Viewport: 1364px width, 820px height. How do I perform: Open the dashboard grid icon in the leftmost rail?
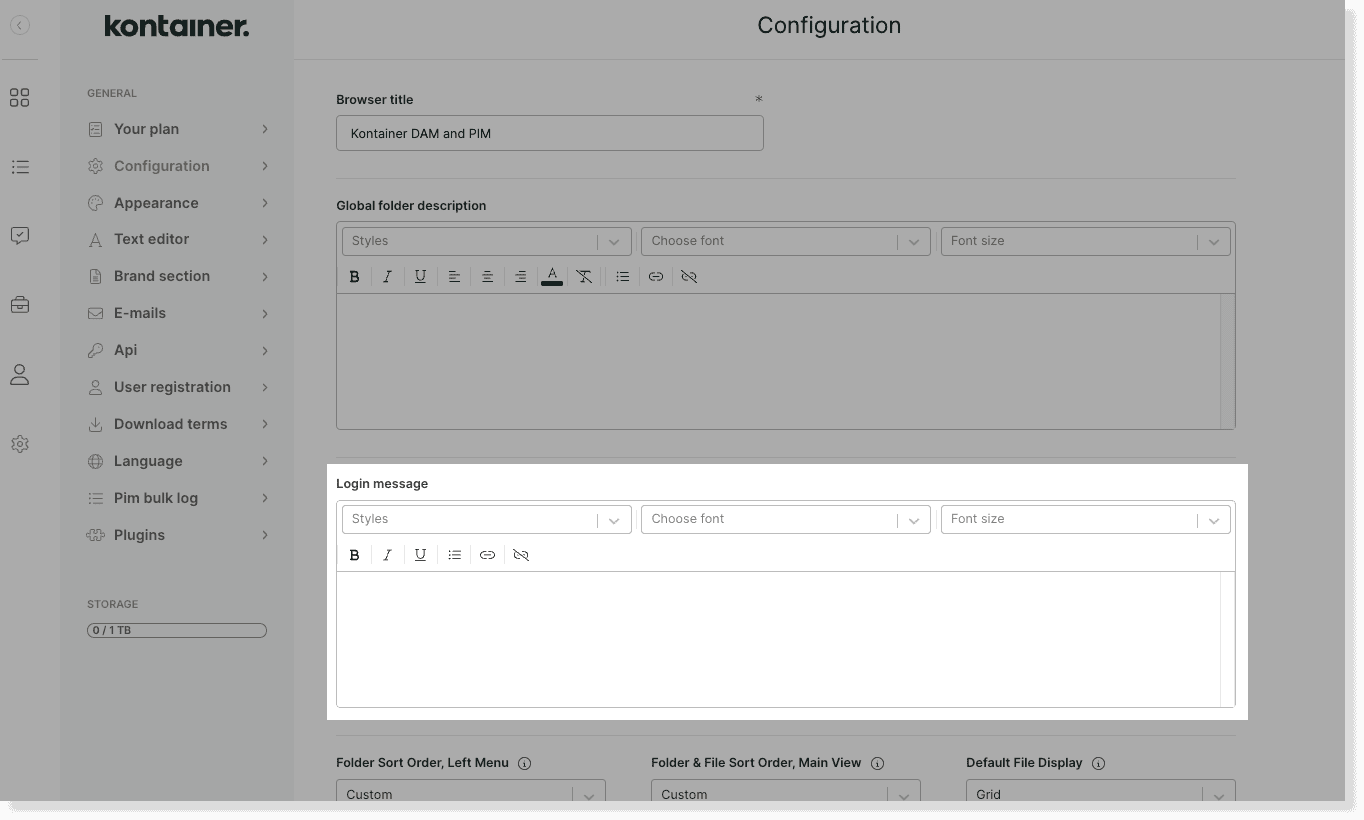20,97
